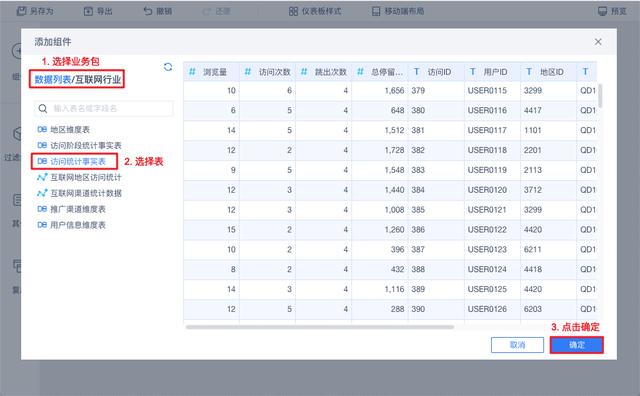Focus the table name search field
640x396 pixels.
tap(104, 109)
